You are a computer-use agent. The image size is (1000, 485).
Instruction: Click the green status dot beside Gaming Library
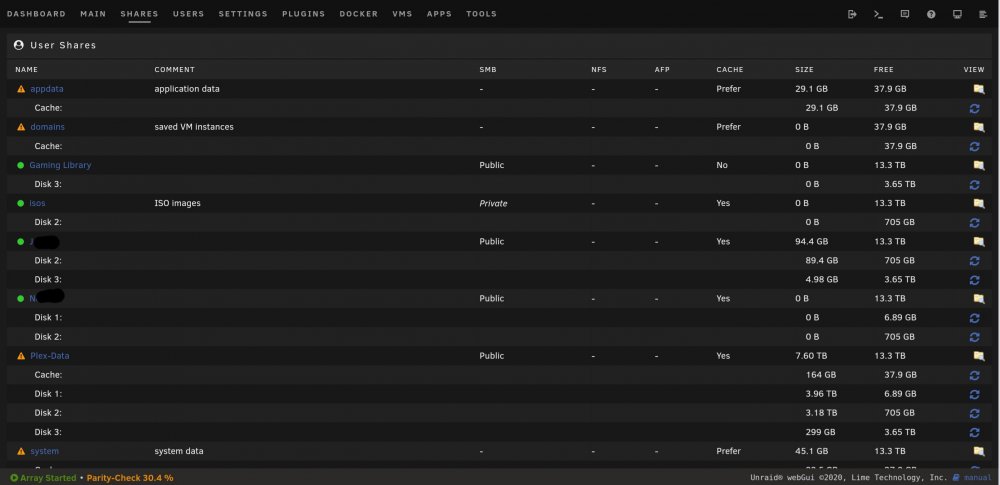click(x=20, y=165)
